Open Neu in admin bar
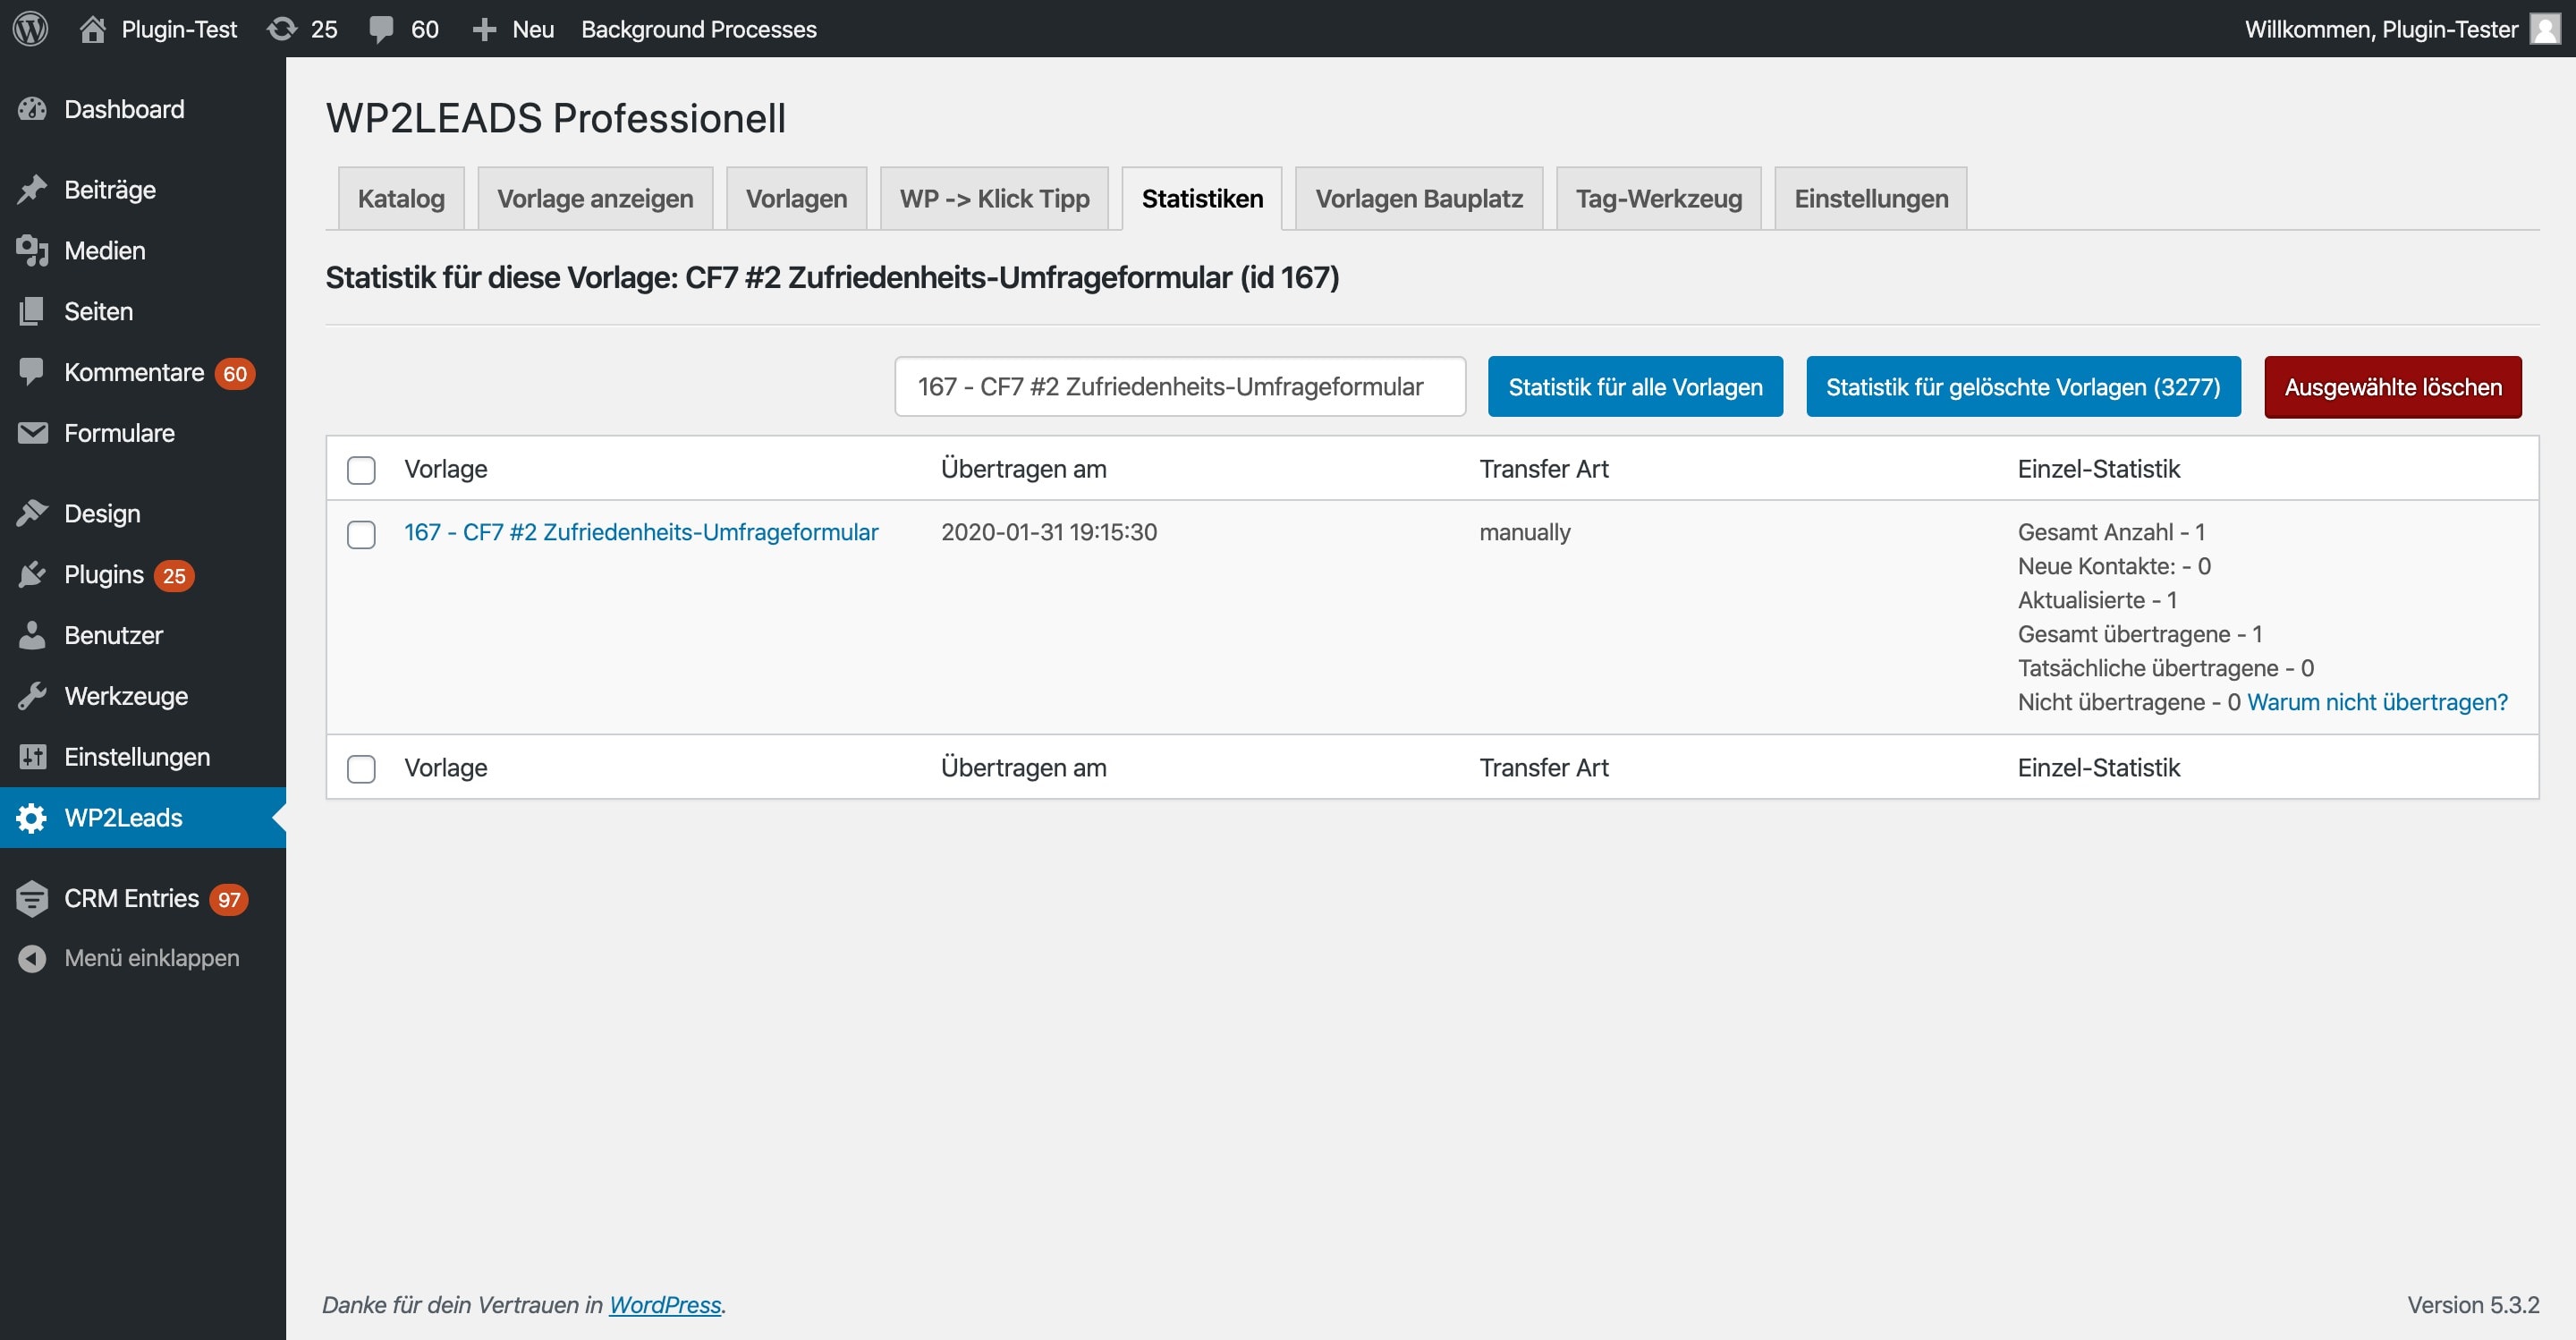Screen dimensions: 2576x1340 (533, 29)
